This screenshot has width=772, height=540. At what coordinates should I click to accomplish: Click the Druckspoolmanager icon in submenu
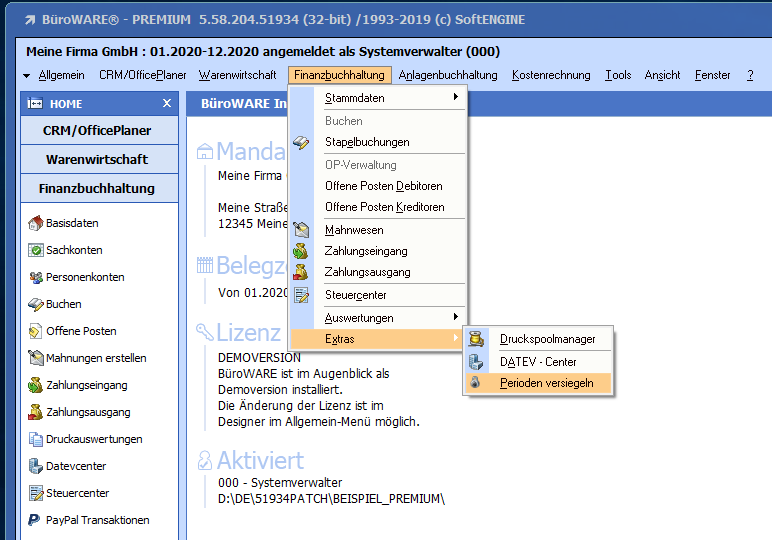pos(477,340)
